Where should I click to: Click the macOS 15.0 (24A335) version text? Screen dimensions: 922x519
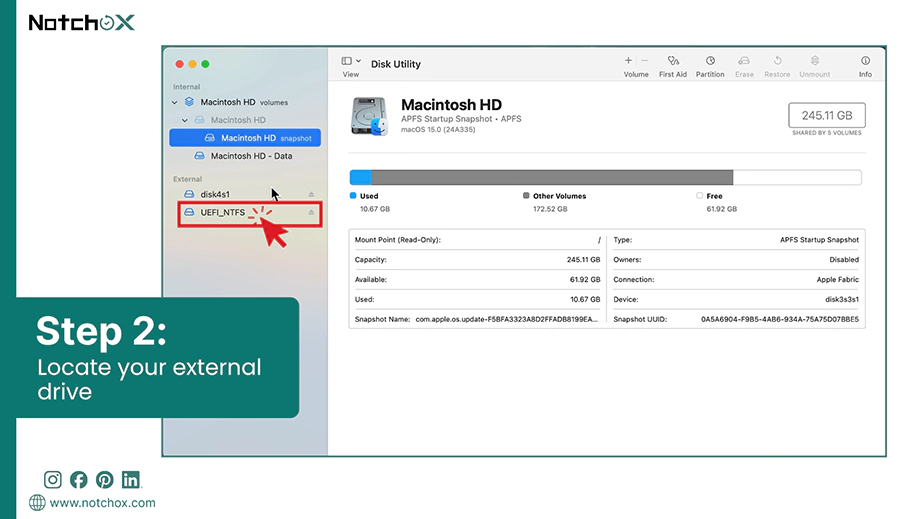[x=438, y=130]
